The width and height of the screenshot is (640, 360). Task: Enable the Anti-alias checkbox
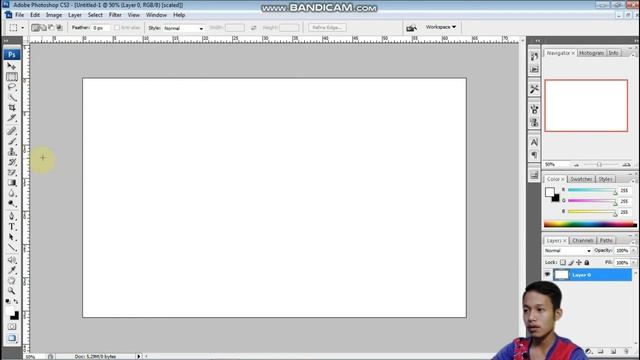(x=117, y=28)
